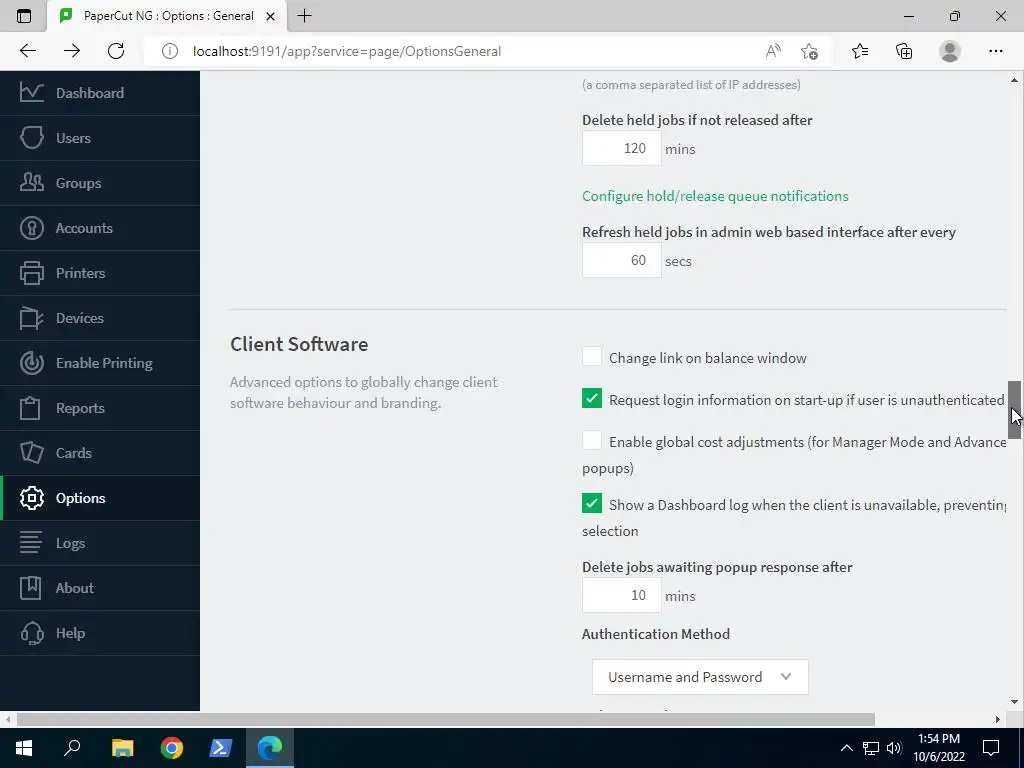
Task: Click the Options gear icon
Action: (31, 498)
